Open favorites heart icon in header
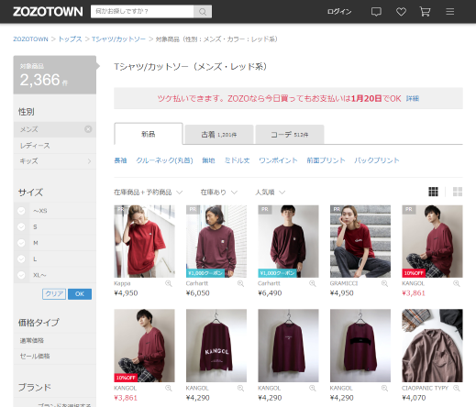Image resolution: width=476 pixels, height=407 pixels. [x=401, y=12]
